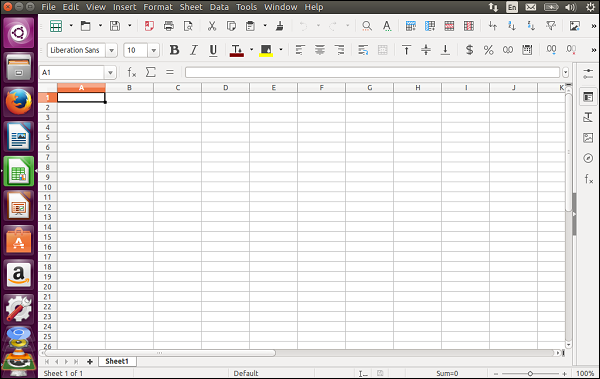
Task: Center cell content vertically
Action: coord(426,50)
